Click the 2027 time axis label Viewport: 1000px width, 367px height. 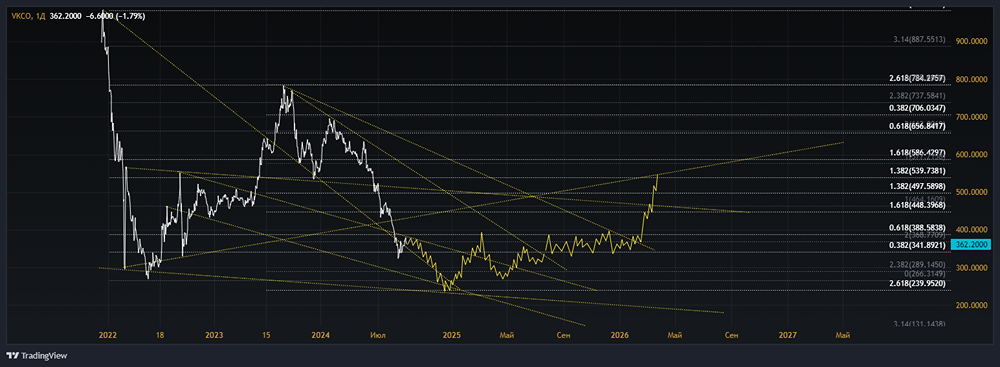coord(788,334)
